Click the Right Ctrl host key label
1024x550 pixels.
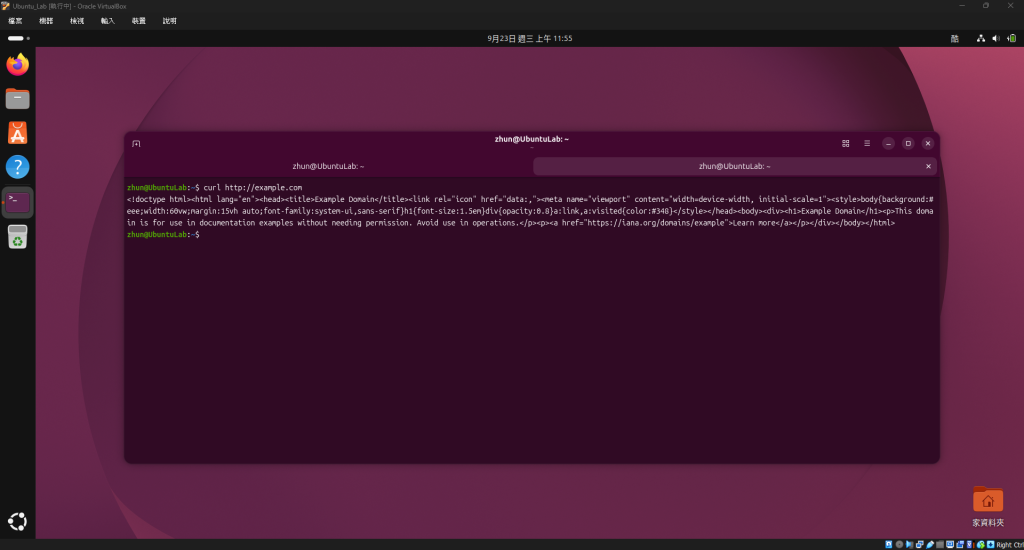pyautogui.click(x=1010, y=544)
